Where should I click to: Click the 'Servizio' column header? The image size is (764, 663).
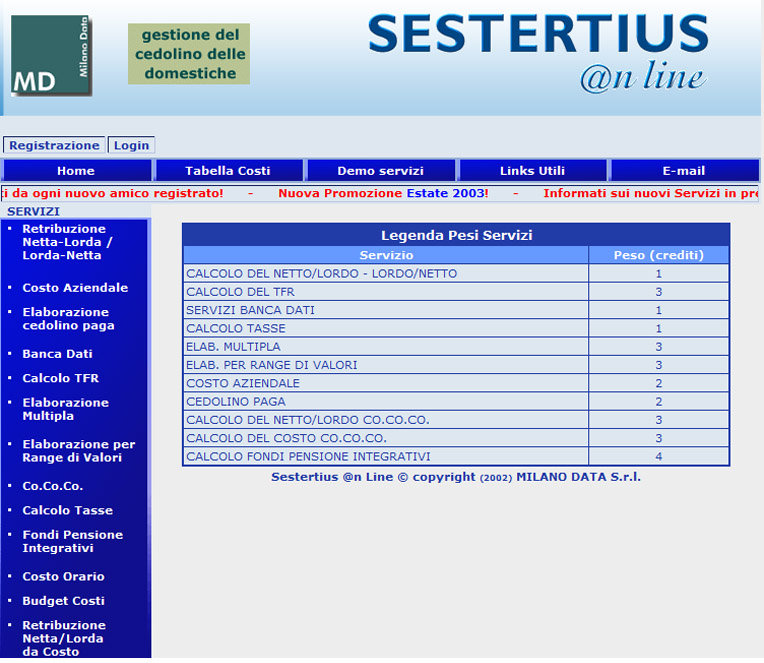[386, 255]
